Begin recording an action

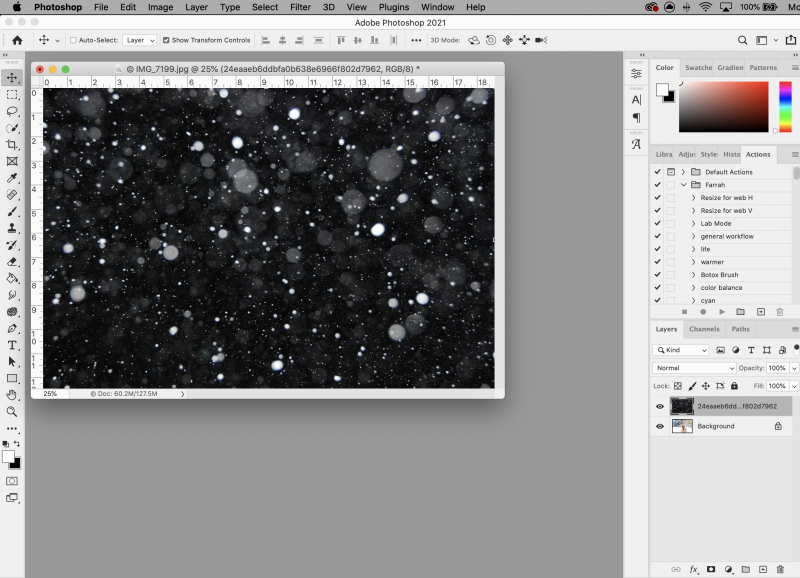pyautogui.click(x=703, y=312)
